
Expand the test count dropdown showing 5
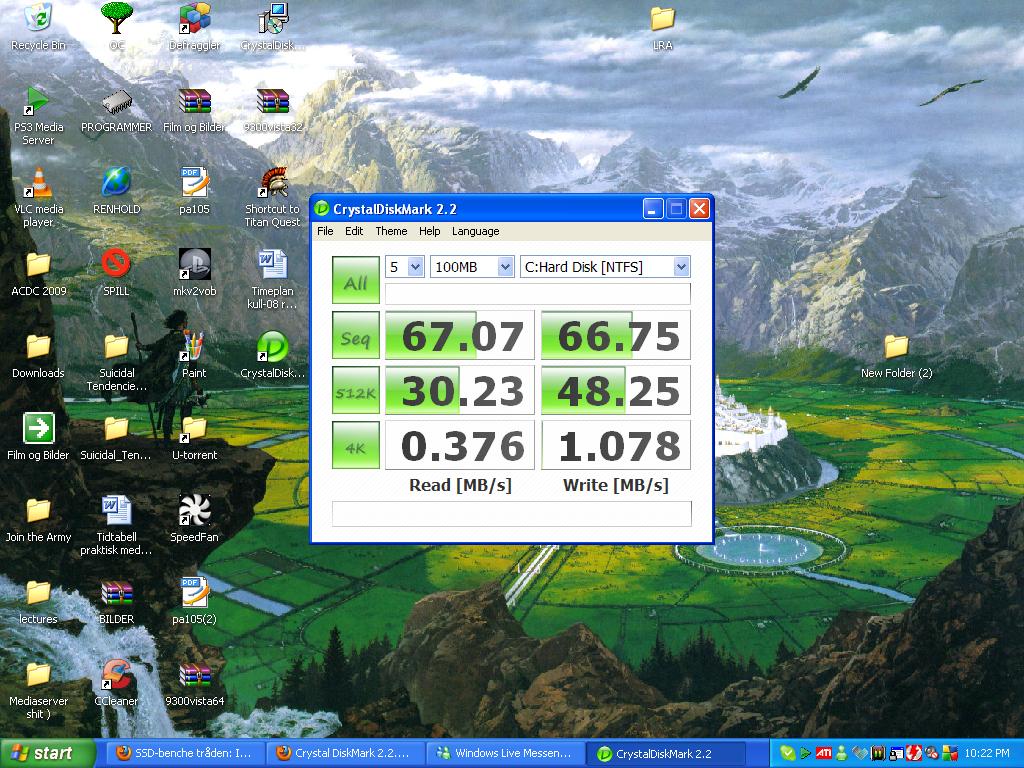point(415,266)
